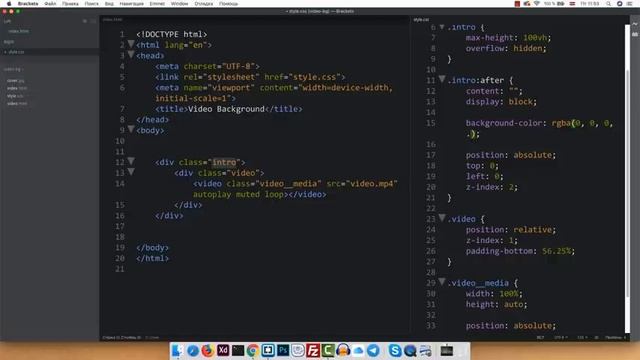Open the Файл menu
This screenshot has width=640, height=360.
[50, 4]
